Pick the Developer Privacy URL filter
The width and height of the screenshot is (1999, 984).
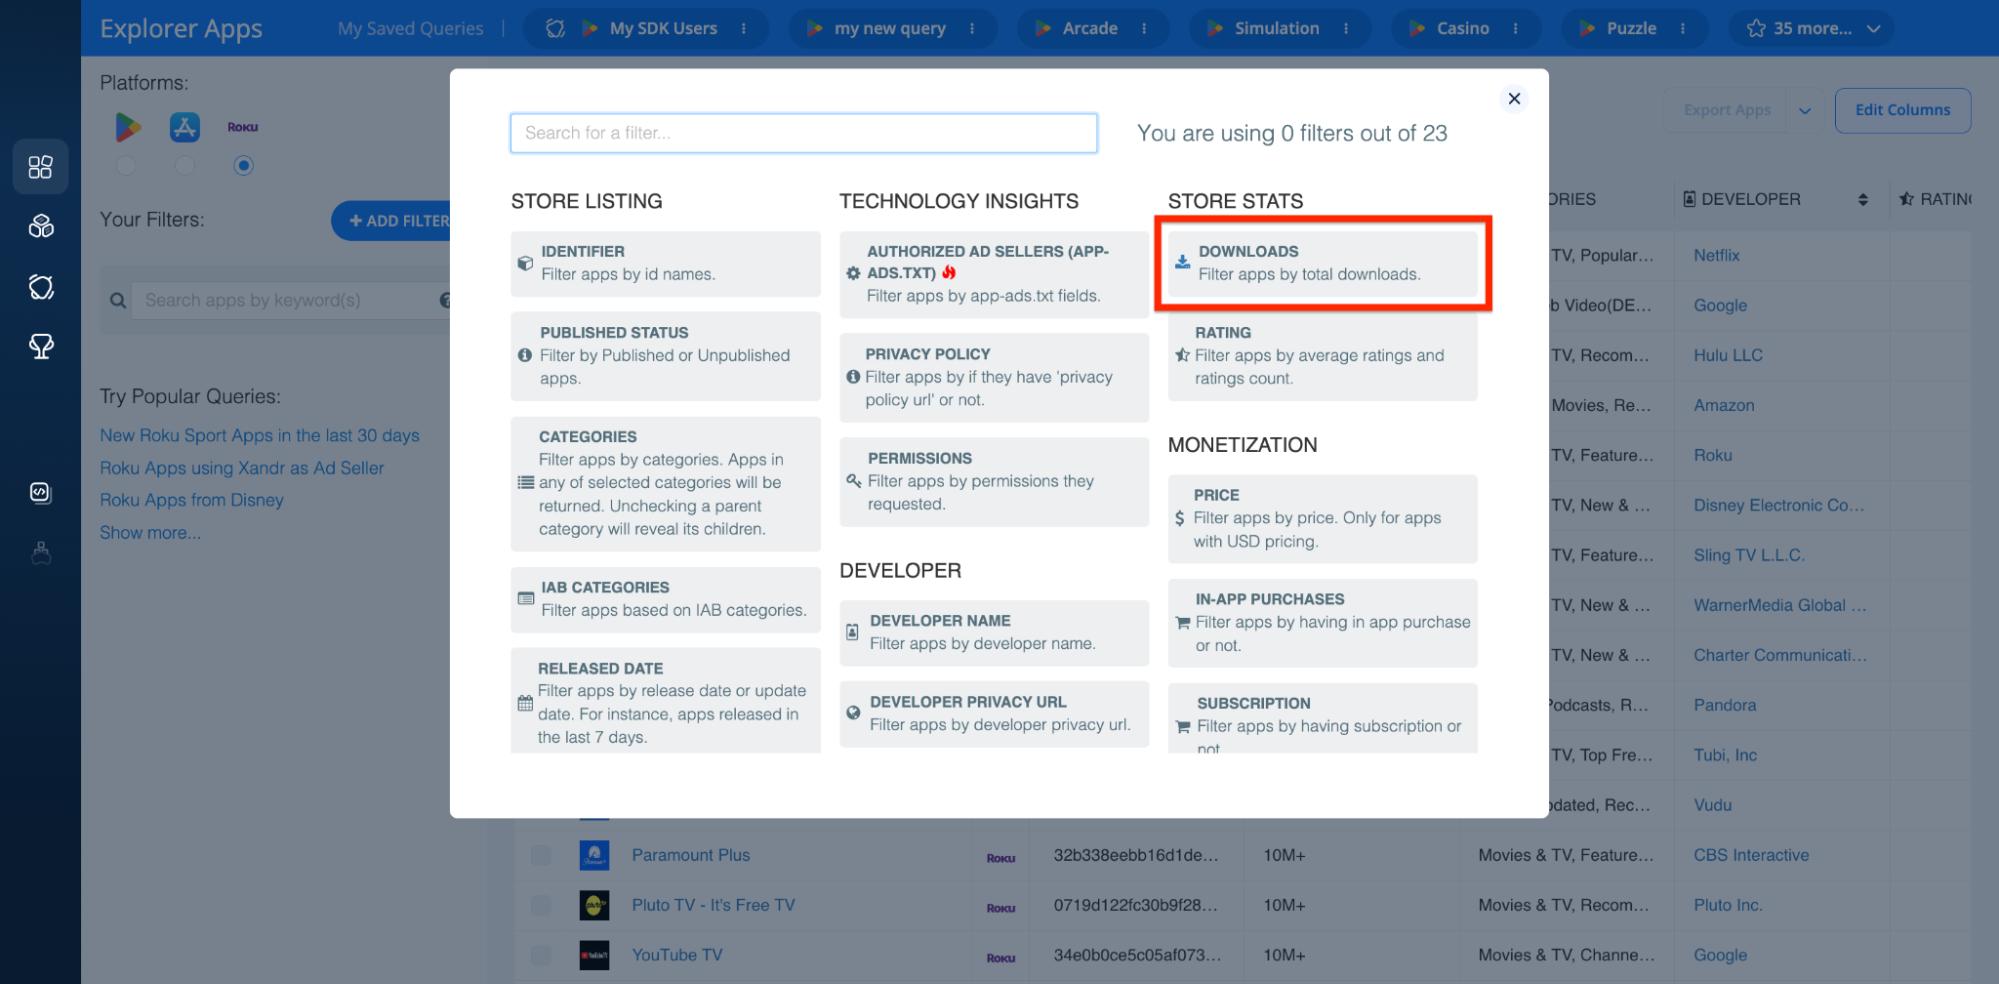coord(994,713)
